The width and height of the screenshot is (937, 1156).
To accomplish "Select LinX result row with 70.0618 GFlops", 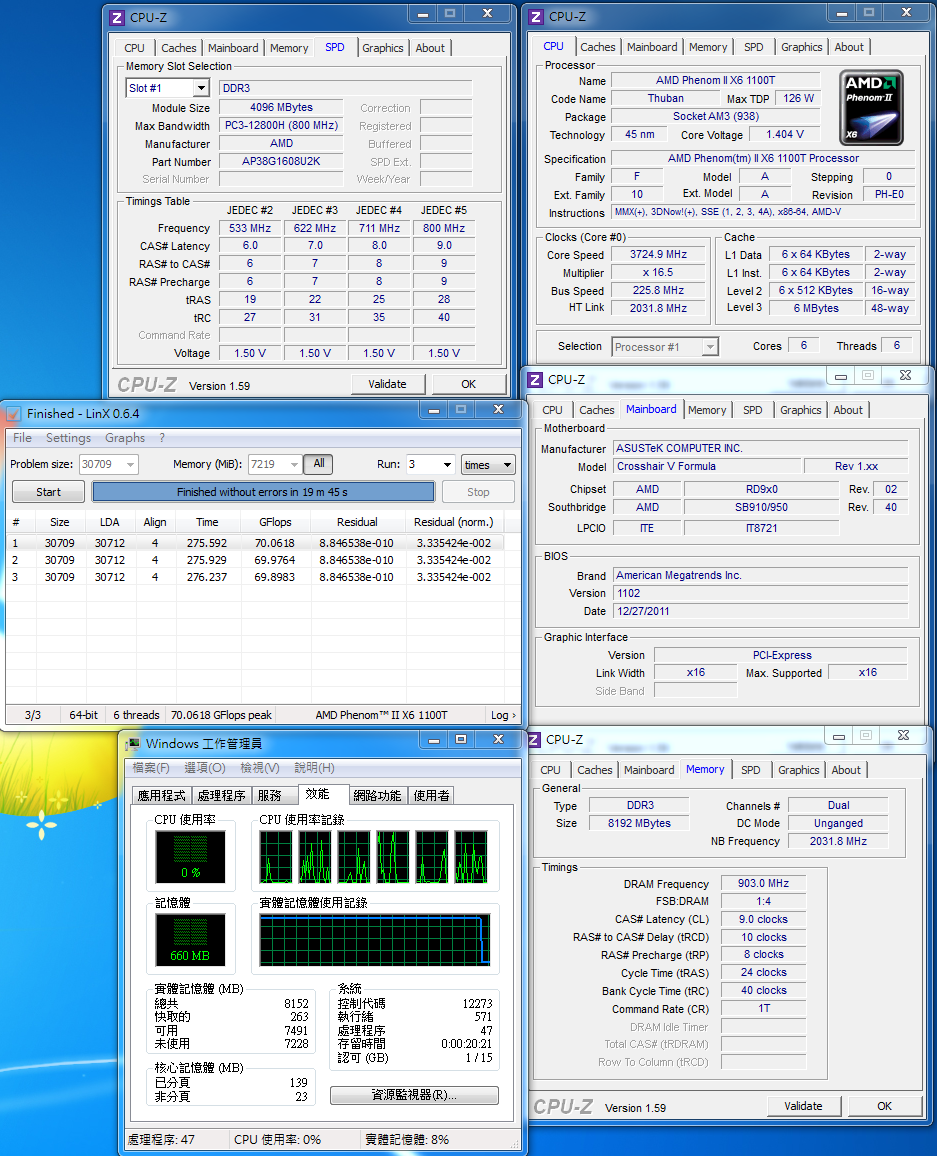I will pyautogui.click(x=257, y=543).
